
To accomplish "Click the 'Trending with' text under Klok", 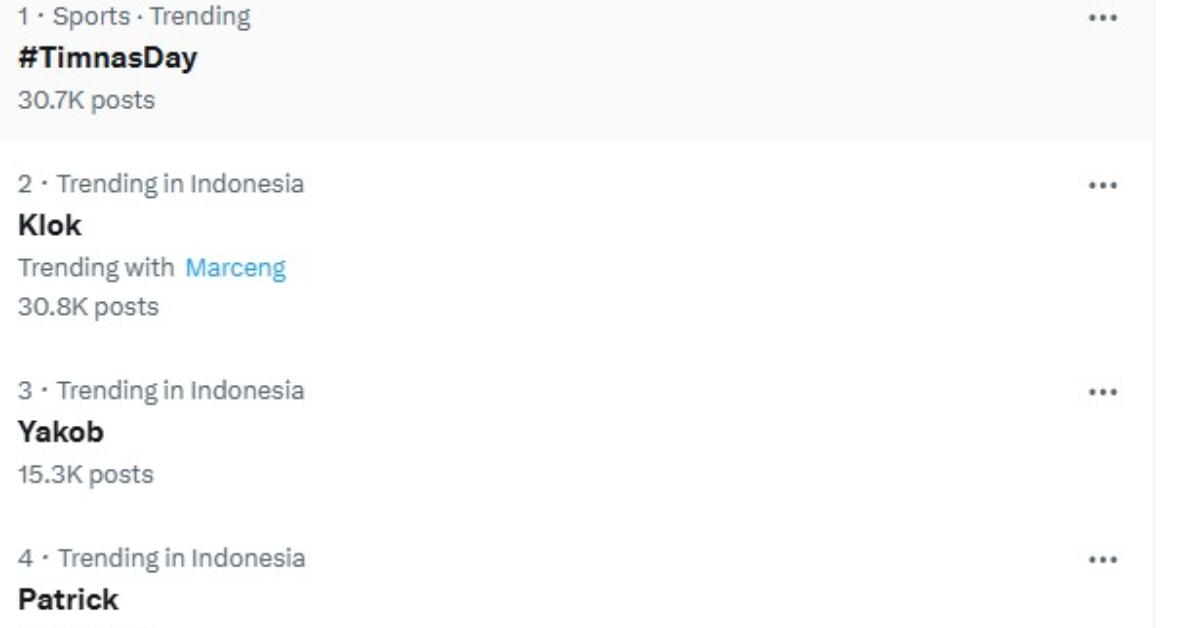I will pyautogui.click(x=96, y=268).
